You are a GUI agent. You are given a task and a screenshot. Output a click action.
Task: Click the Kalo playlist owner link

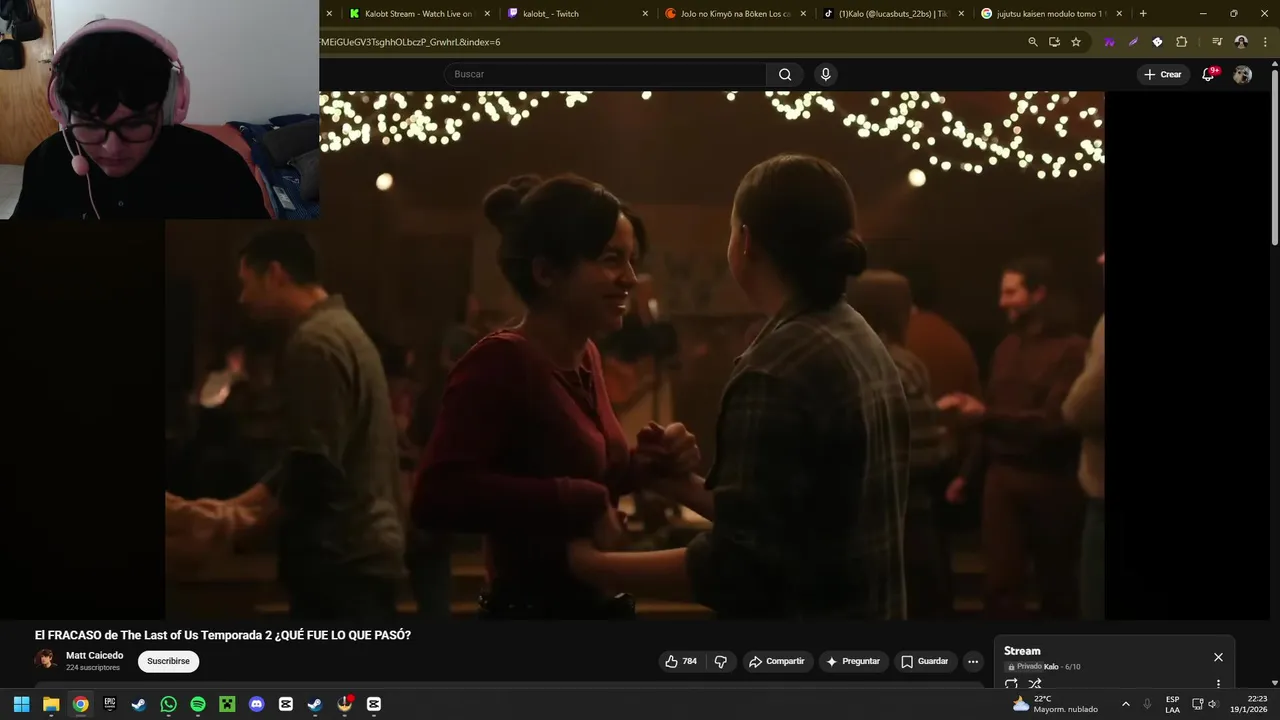(1051, 667)
